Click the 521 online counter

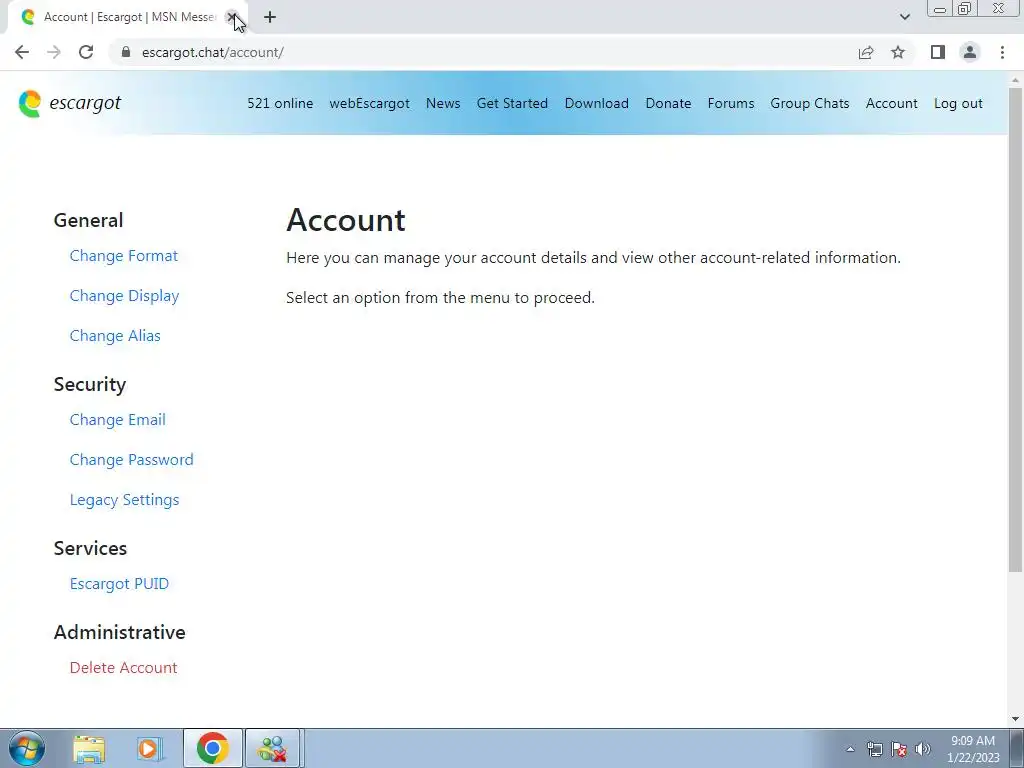280,103
